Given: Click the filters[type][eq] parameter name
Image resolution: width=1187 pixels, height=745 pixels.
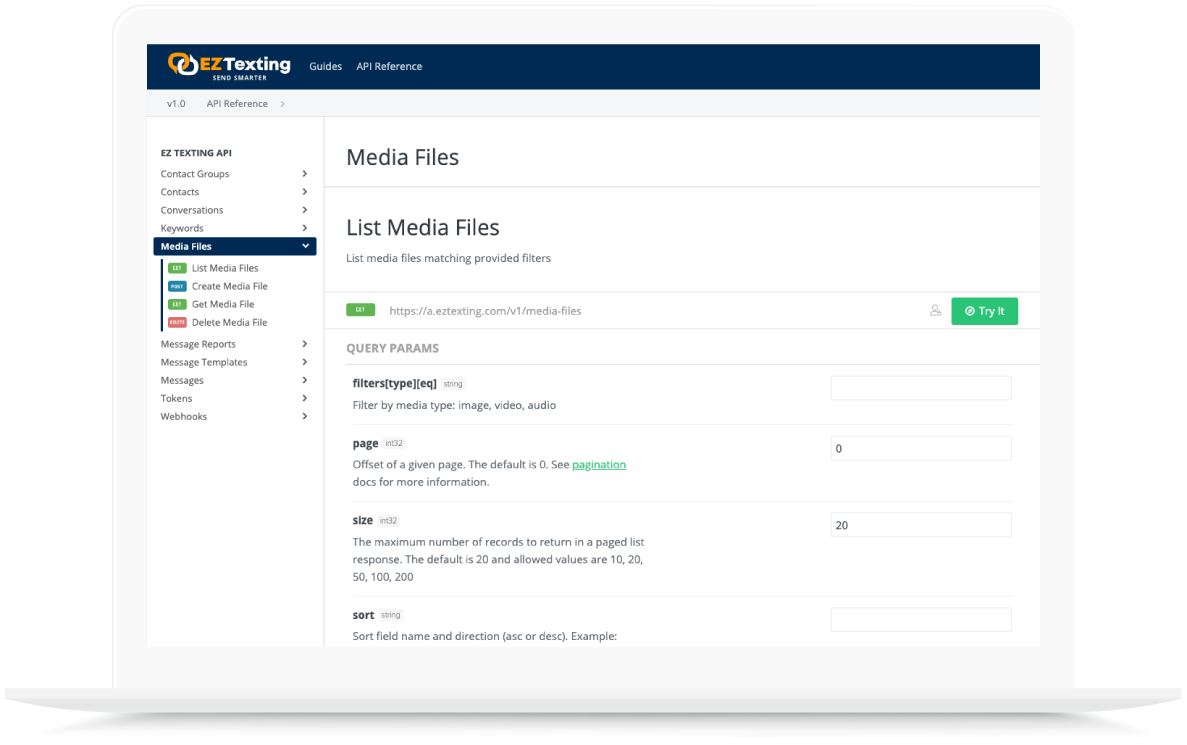Looking at the screenshot, I should coord(394,383).
